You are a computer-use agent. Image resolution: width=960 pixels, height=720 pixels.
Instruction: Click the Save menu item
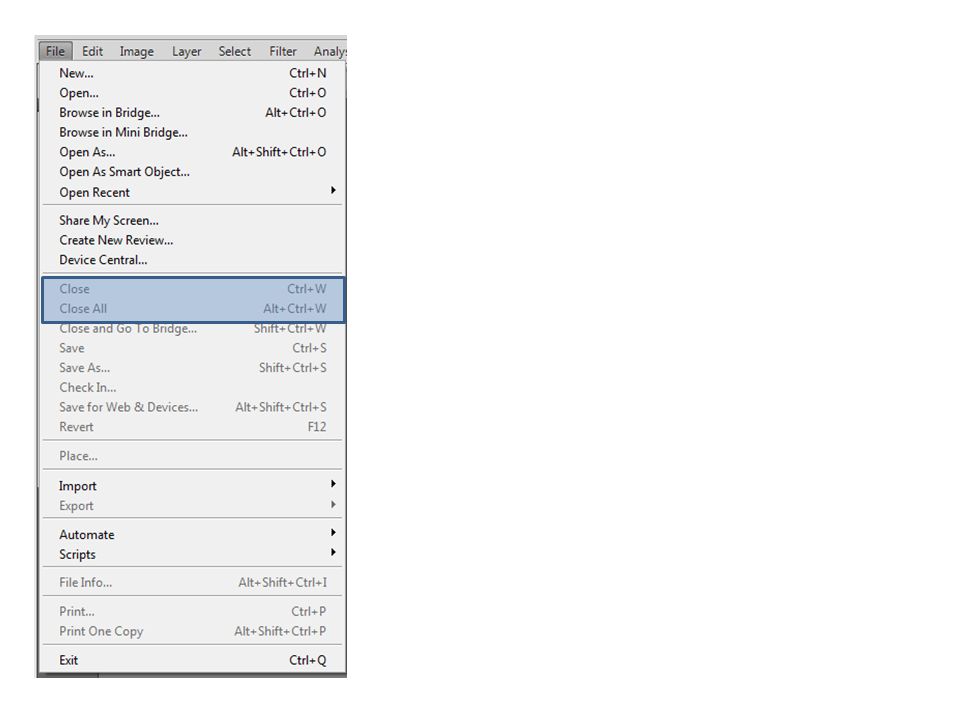pyautogui.click(x=193, y=348)
